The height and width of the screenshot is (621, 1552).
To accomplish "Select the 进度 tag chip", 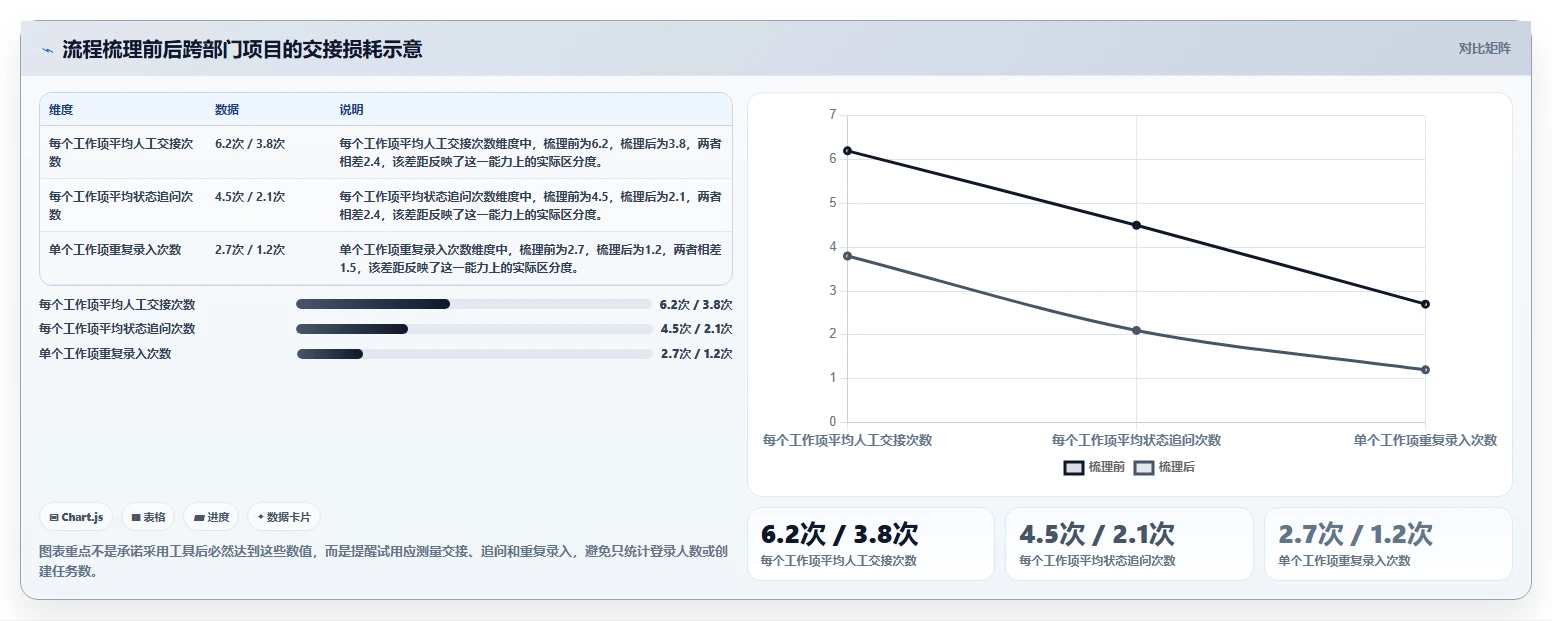I will point(211,517).
